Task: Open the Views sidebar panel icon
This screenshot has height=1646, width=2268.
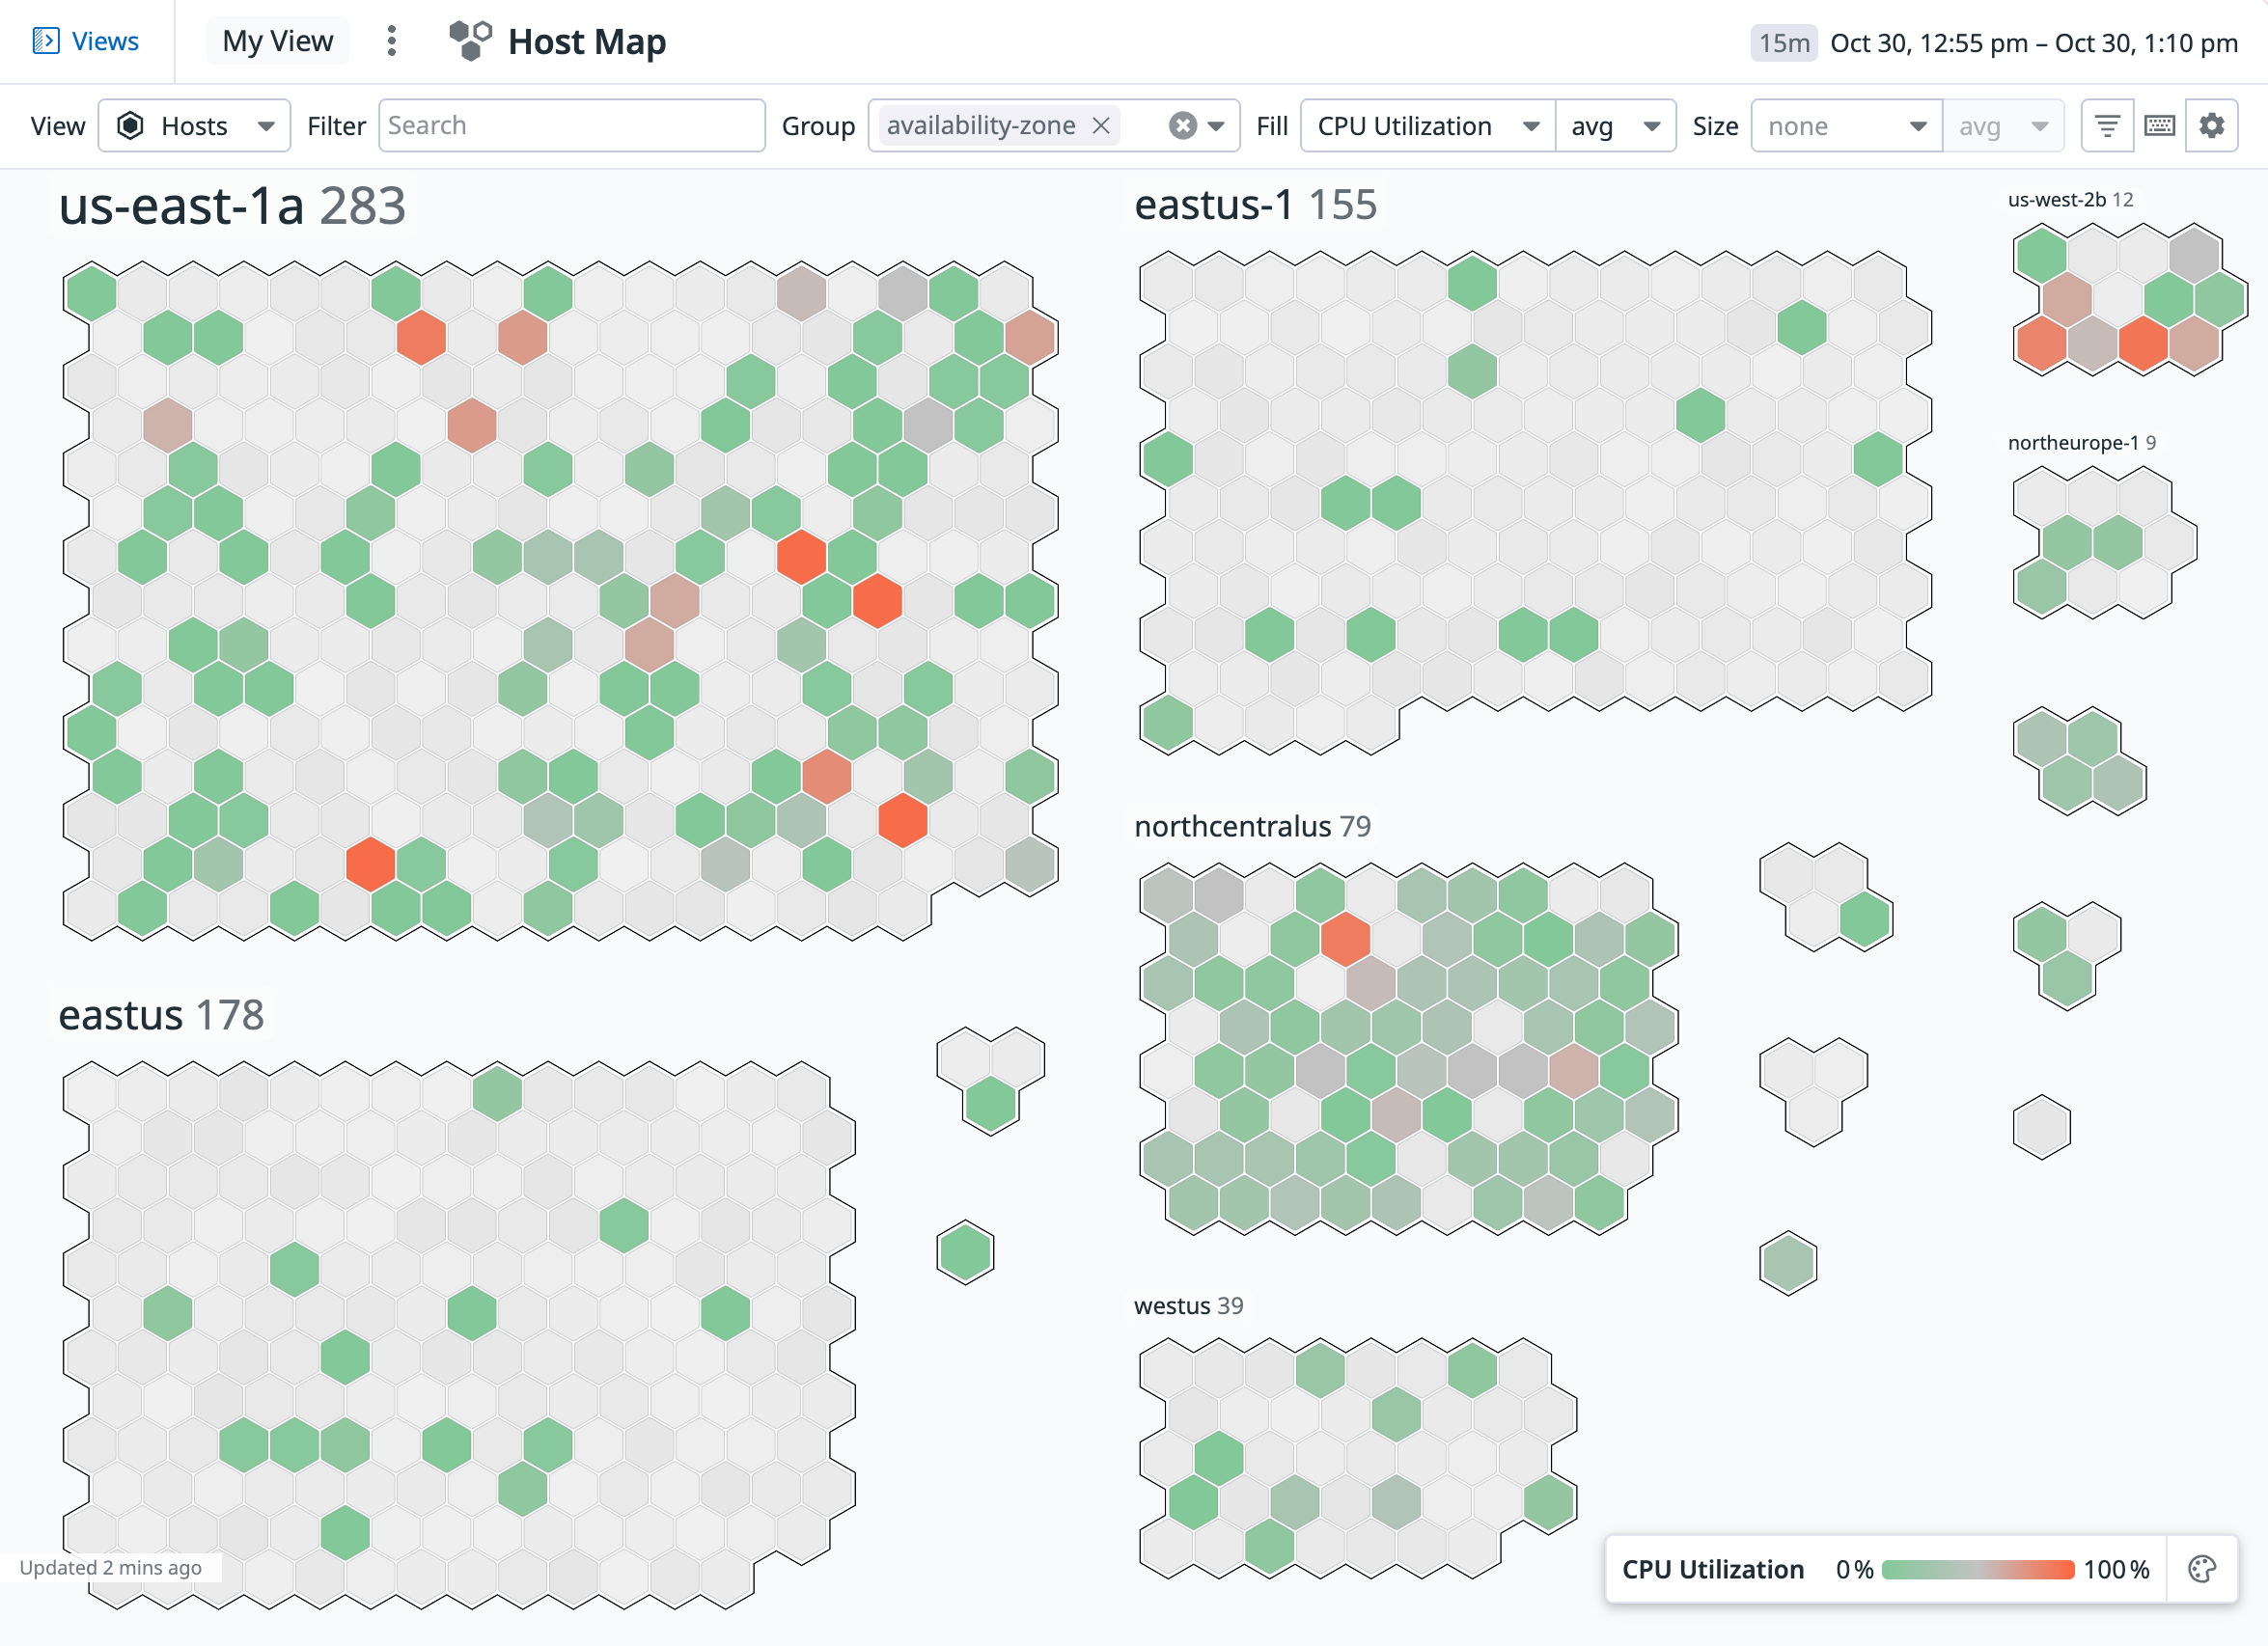Action: tap(46, 41)
